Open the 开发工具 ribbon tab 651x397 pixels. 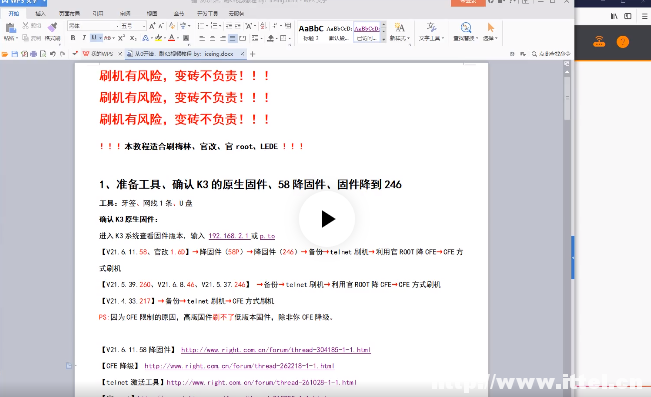click(207, 13)
